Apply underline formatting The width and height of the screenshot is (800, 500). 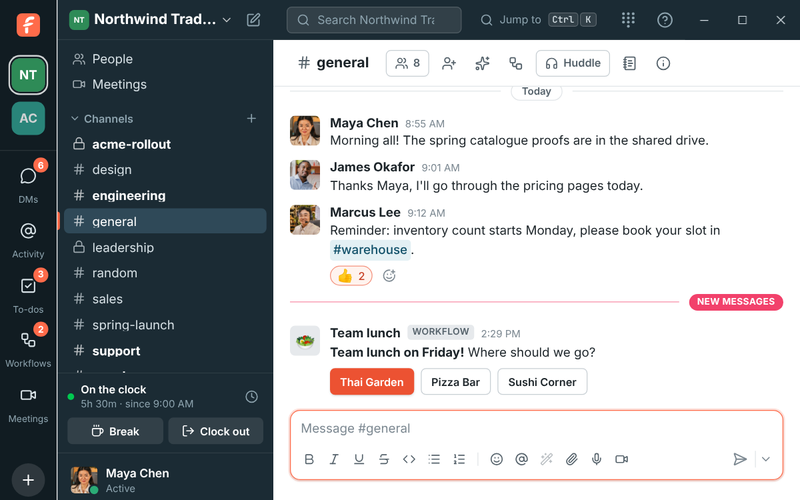pos(359,459)
